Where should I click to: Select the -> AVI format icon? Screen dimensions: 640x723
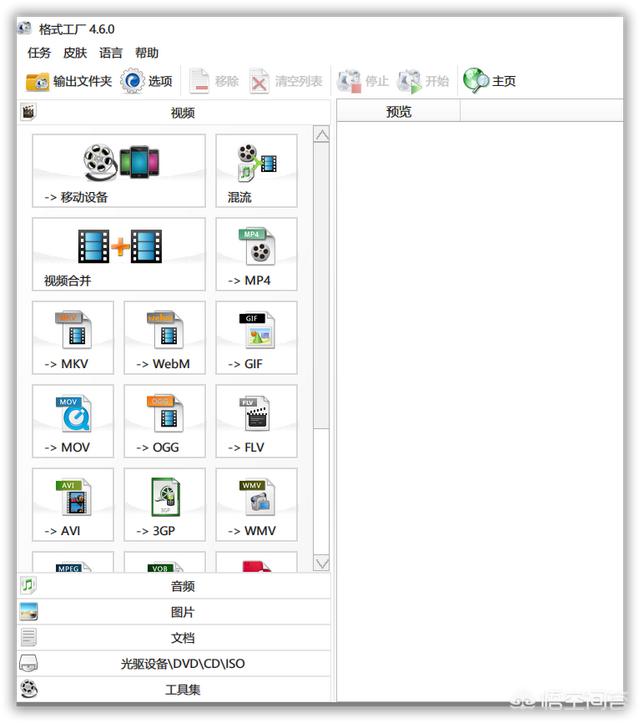(73, 504)
